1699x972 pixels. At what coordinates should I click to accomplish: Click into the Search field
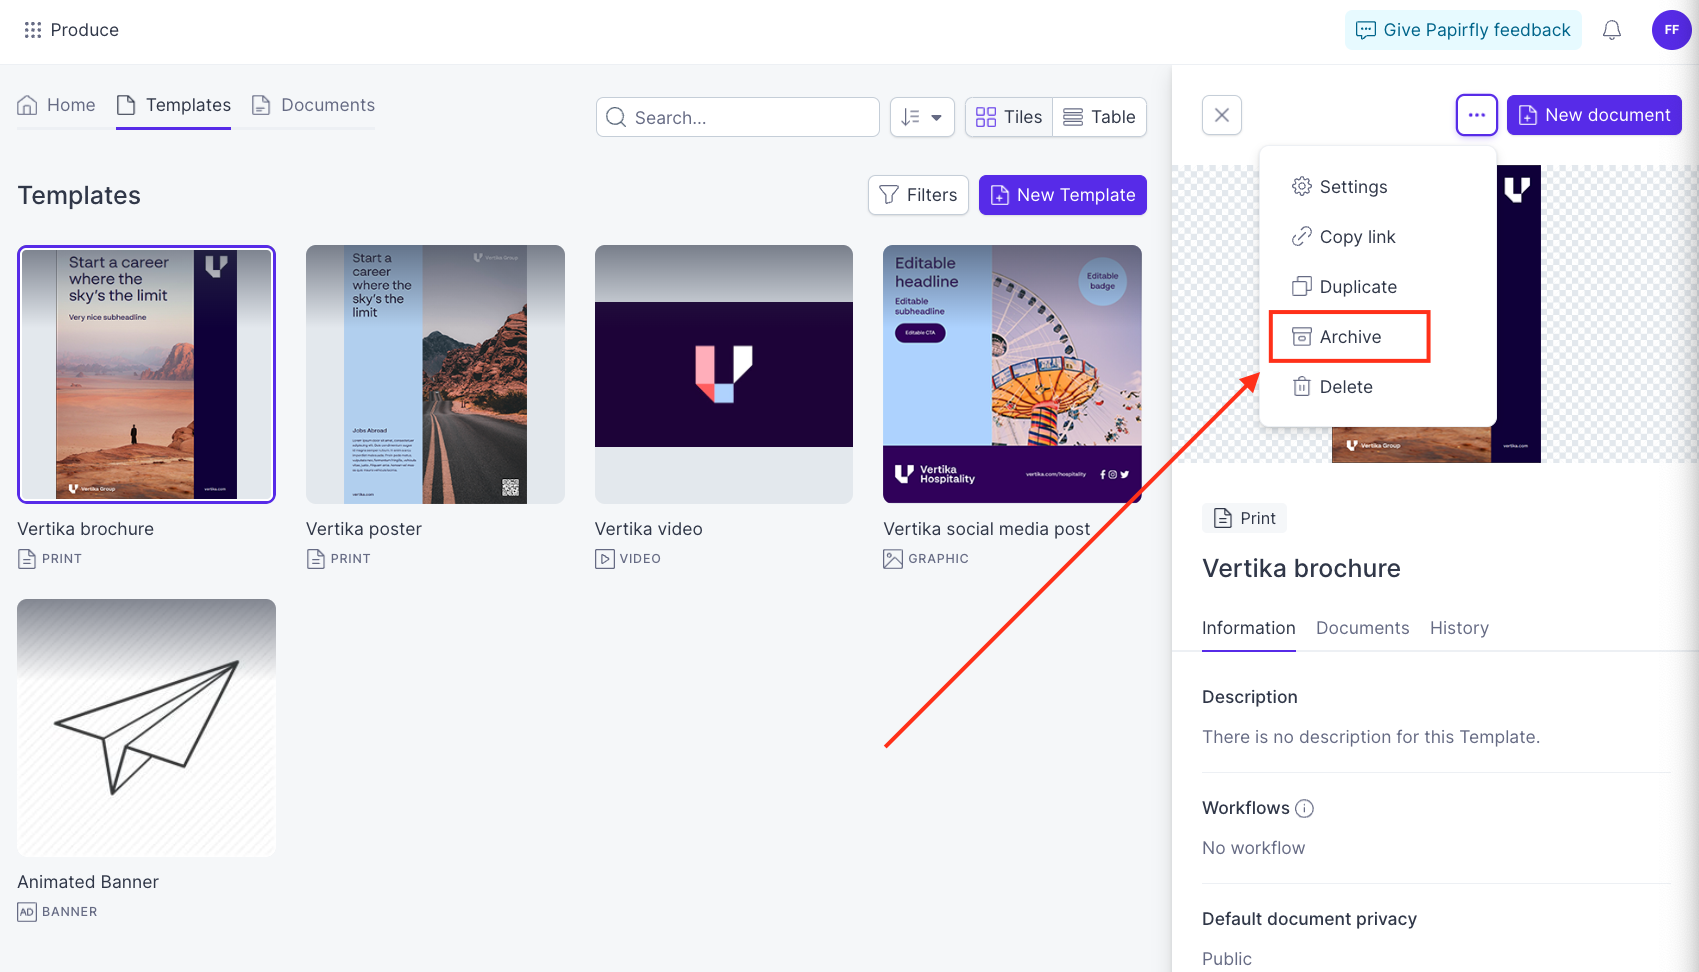point(738,117)
